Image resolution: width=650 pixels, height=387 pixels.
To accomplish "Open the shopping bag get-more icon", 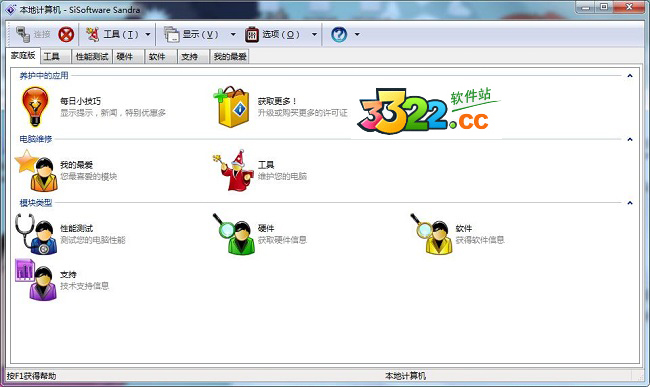I will pos(232,107).
